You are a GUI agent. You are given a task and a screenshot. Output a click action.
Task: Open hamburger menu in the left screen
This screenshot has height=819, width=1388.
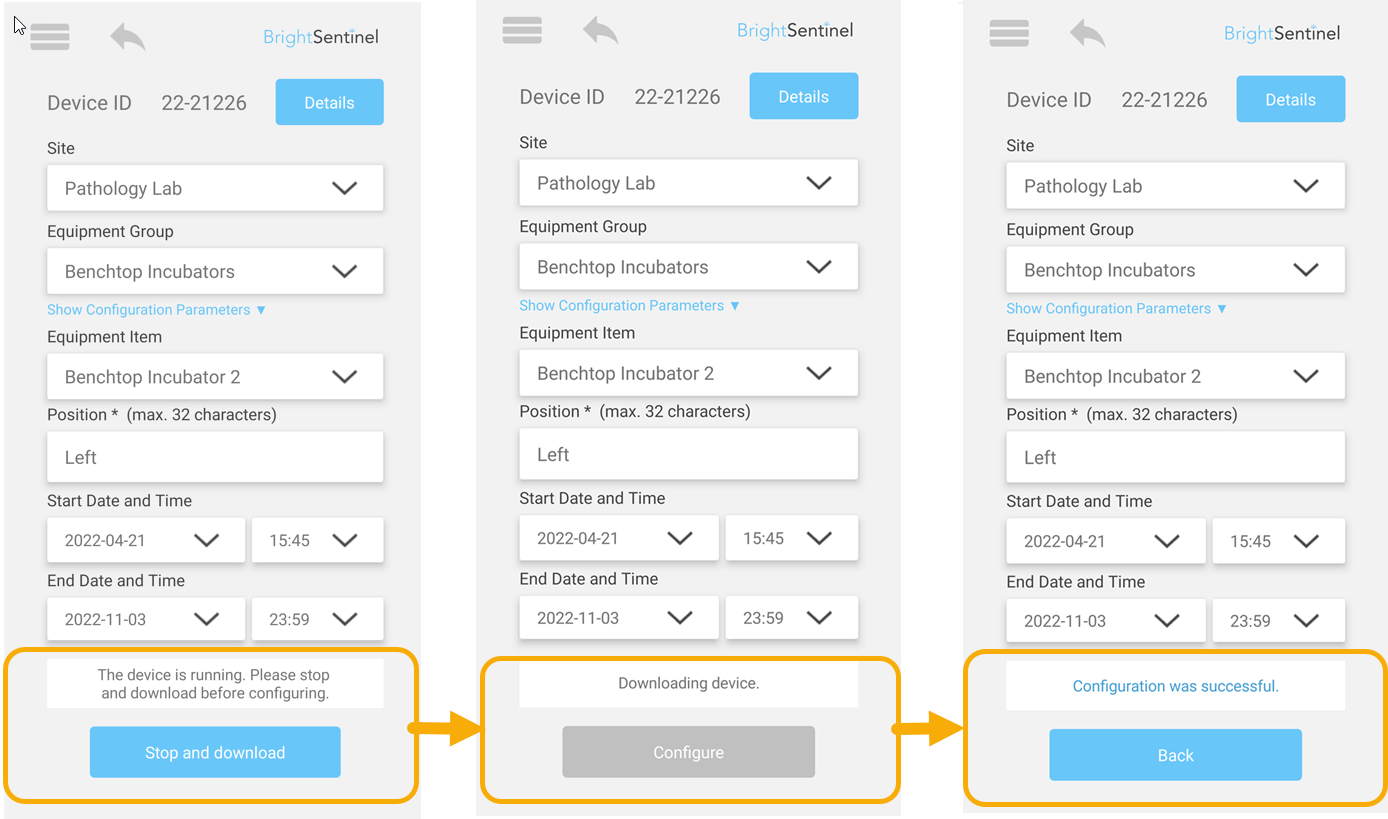50,37
